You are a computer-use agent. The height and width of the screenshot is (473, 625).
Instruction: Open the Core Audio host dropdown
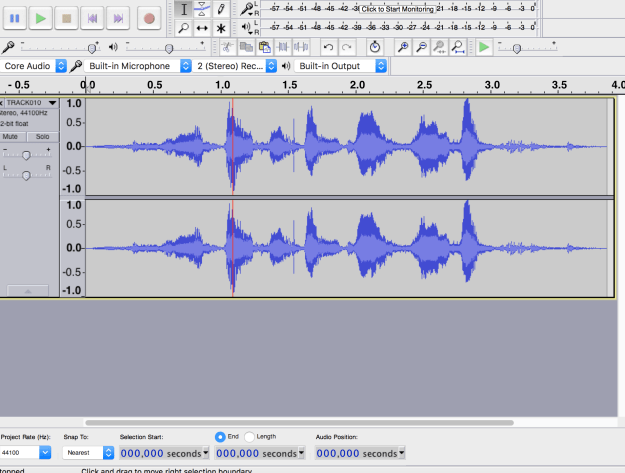coord(34,66)
